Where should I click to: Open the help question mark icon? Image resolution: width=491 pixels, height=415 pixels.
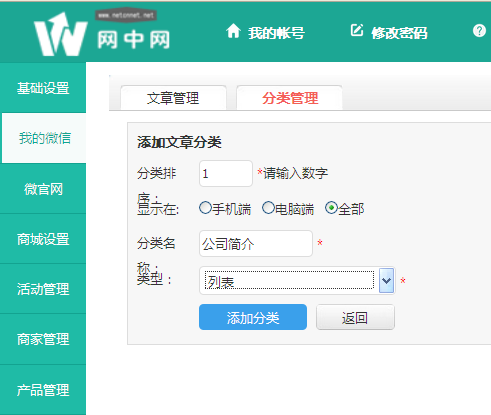pos(479,31)
